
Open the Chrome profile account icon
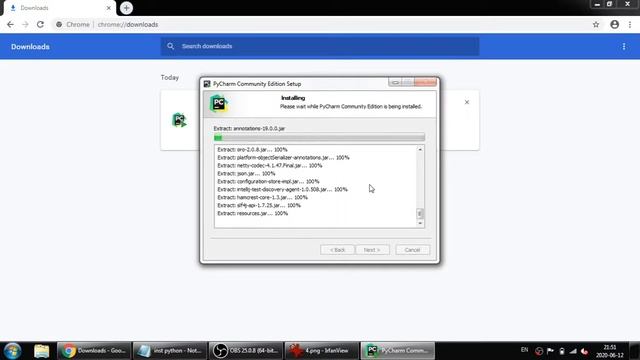pyautogui.click(x=614, y=24)
